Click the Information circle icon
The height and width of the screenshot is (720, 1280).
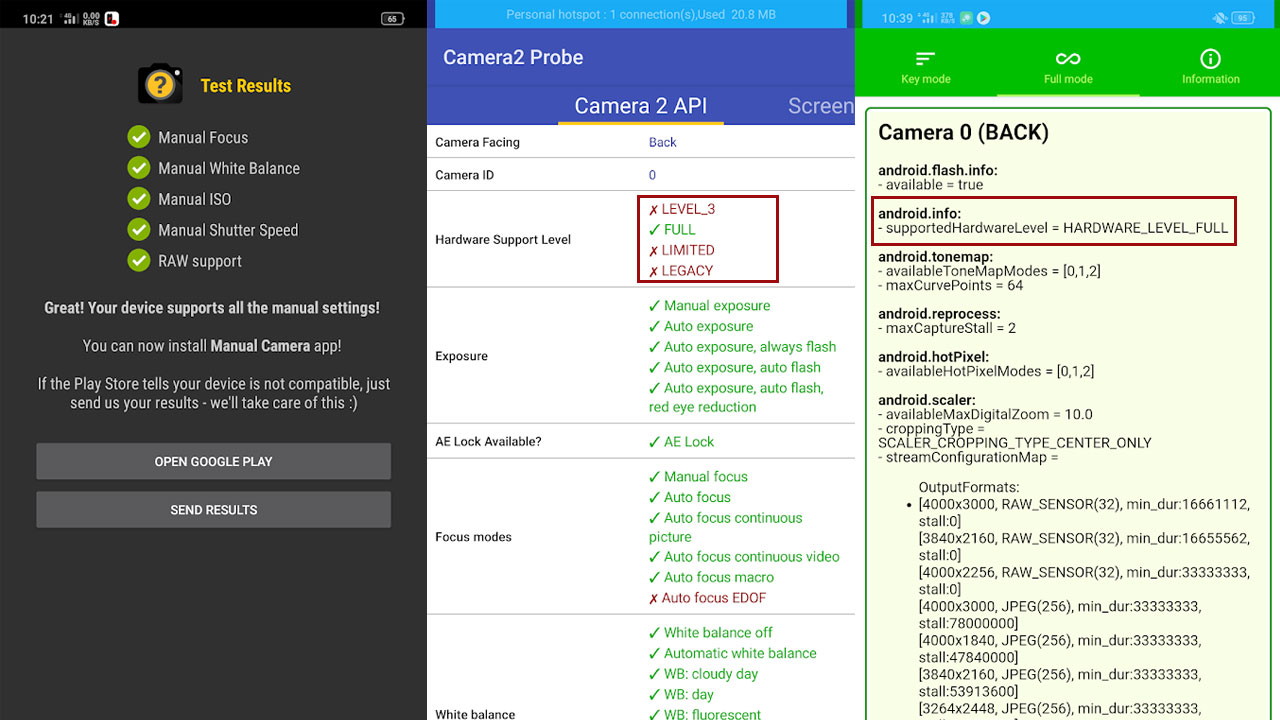coord(1210,58)
